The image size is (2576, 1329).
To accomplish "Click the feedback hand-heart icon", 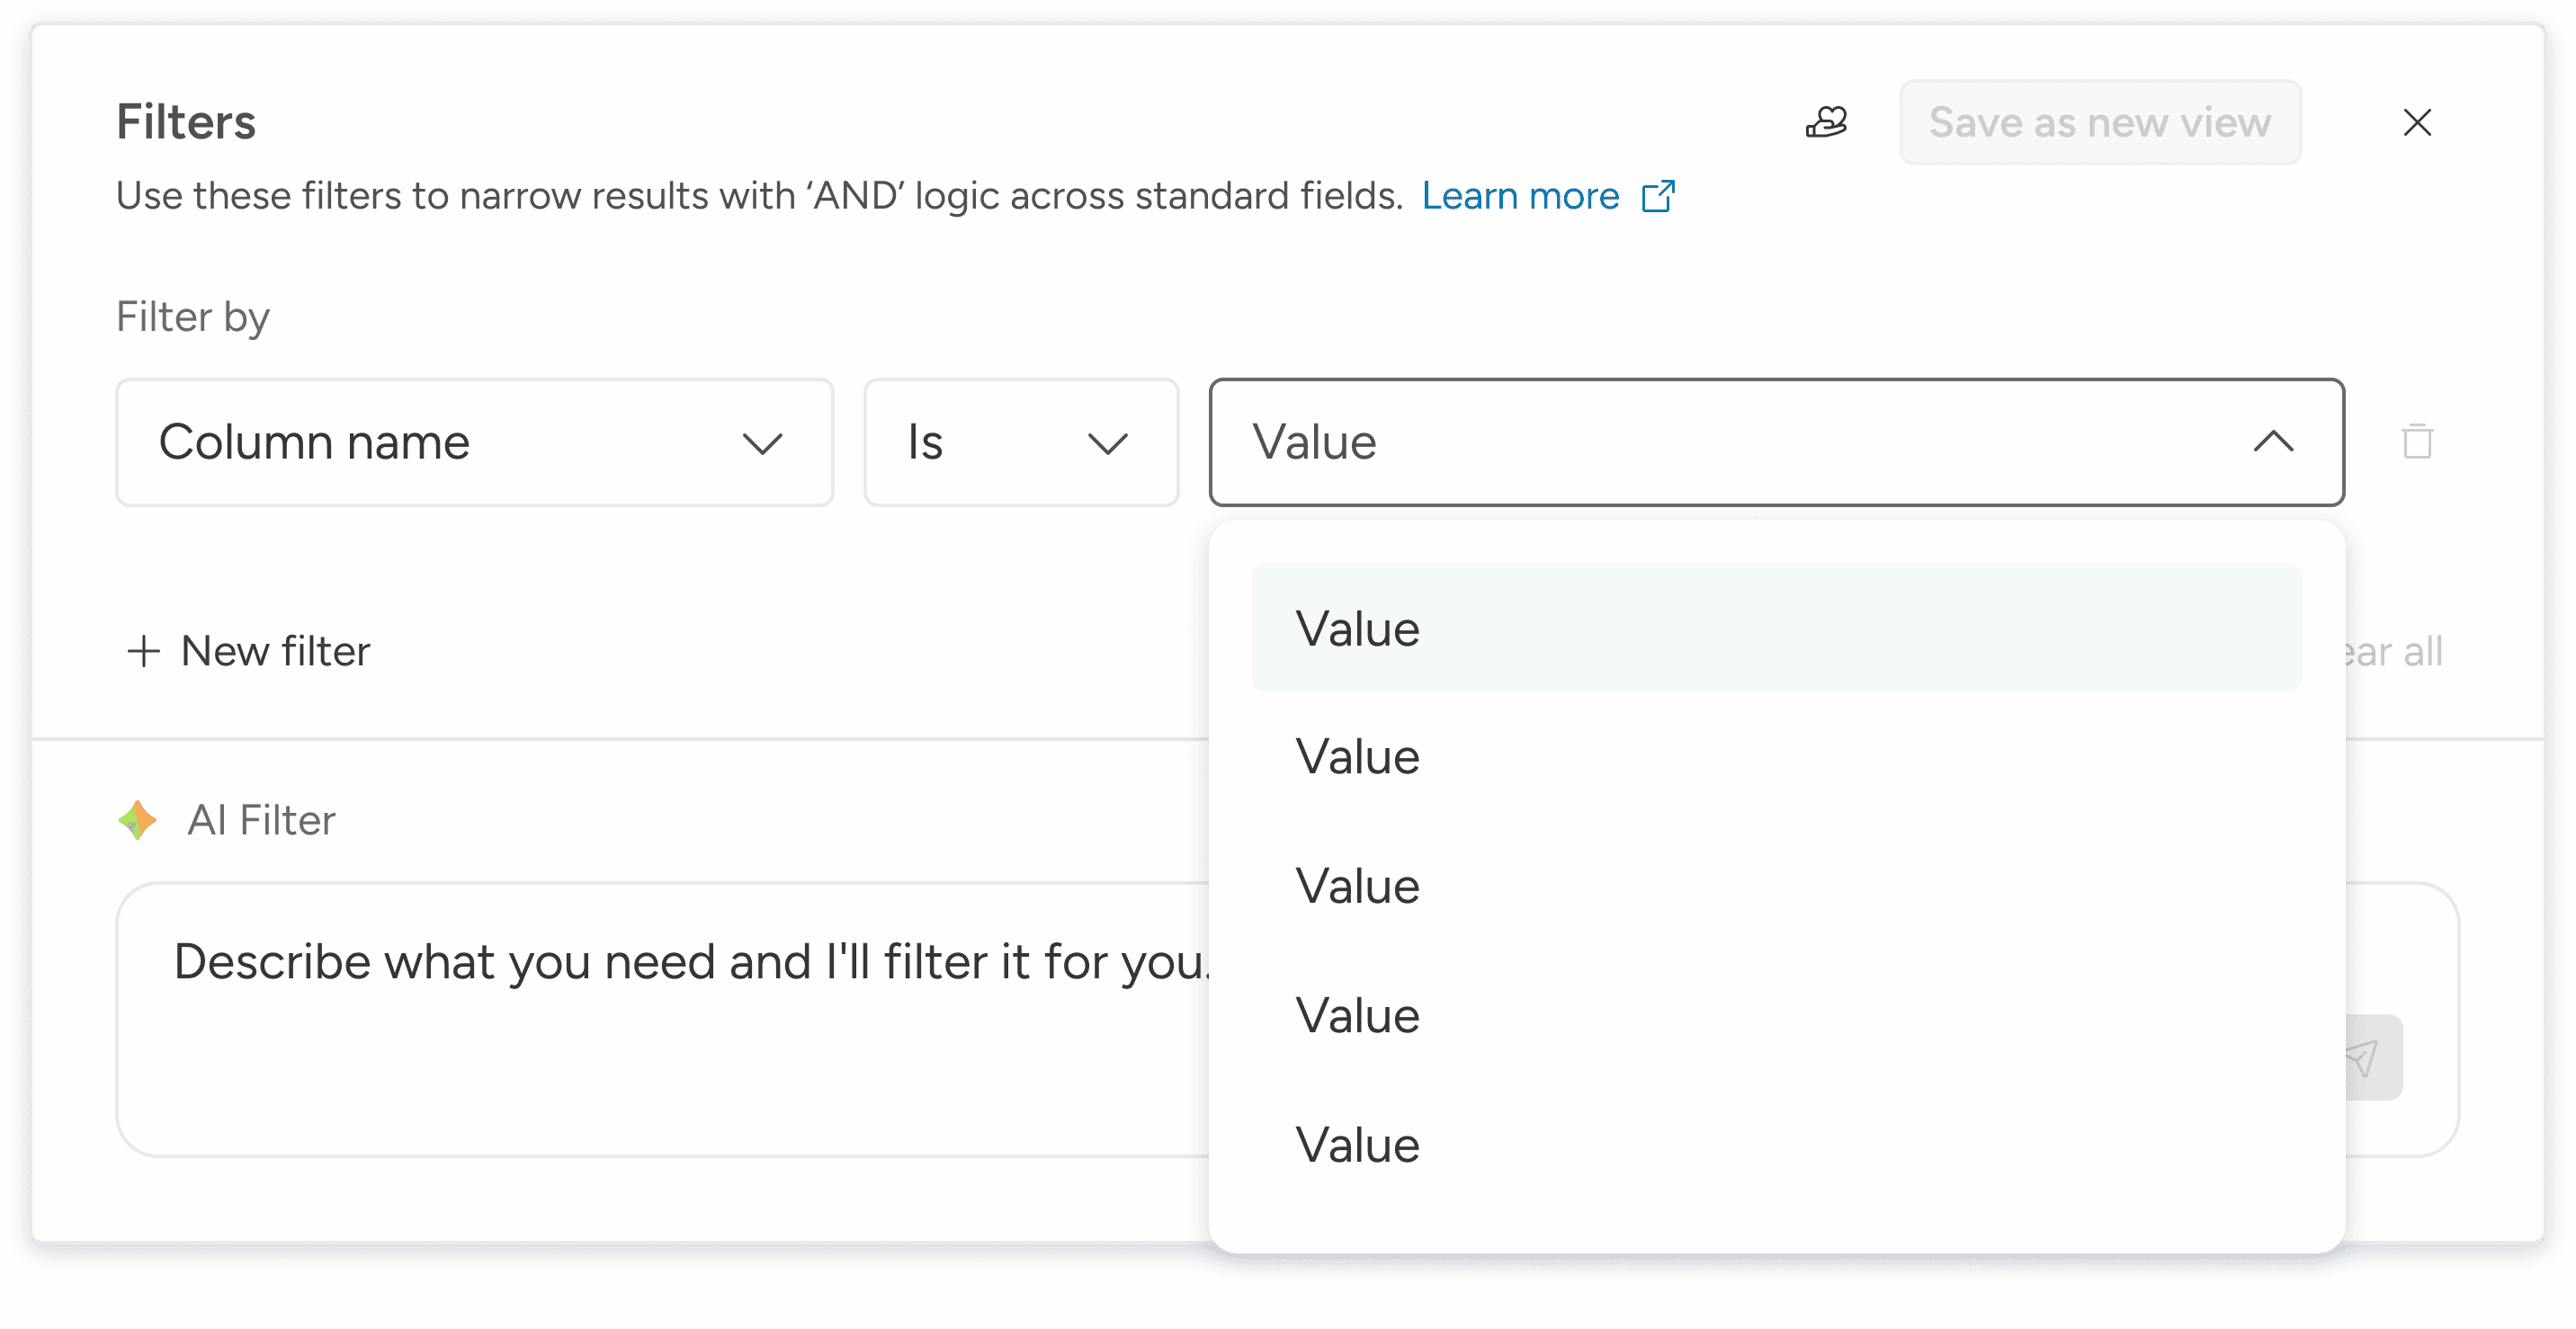I will [x=1826, y=122].
